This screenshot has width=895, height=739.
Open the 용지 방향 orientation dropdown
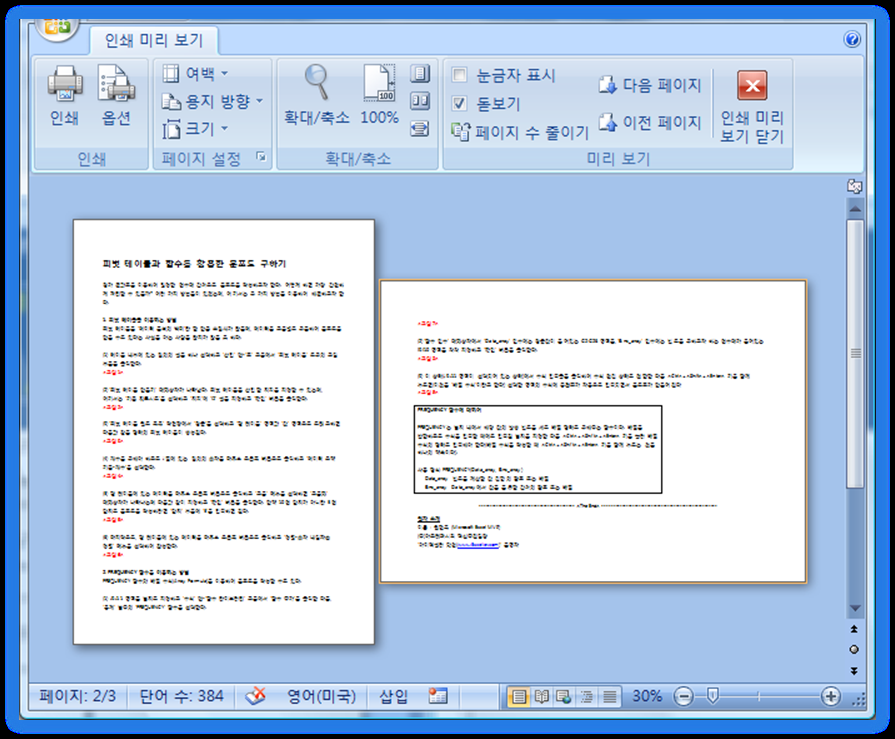[212, 102]
